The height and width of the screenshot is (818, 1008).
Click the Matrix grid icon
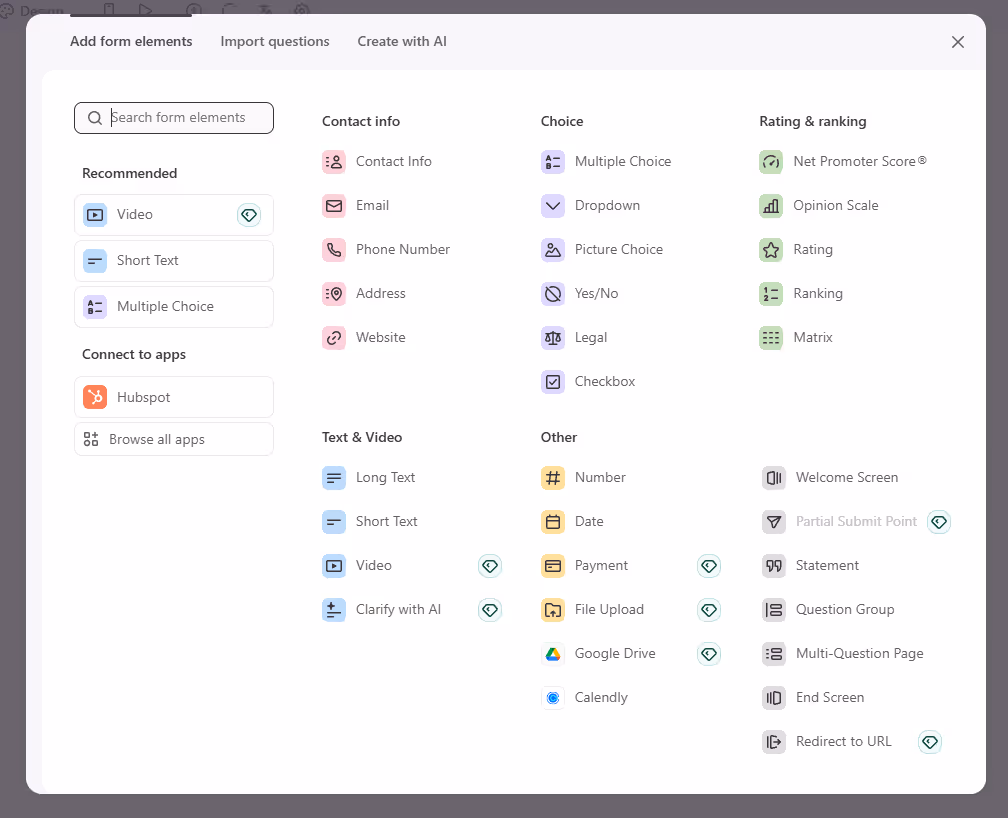pyautogui.click(x=771, y=338)
